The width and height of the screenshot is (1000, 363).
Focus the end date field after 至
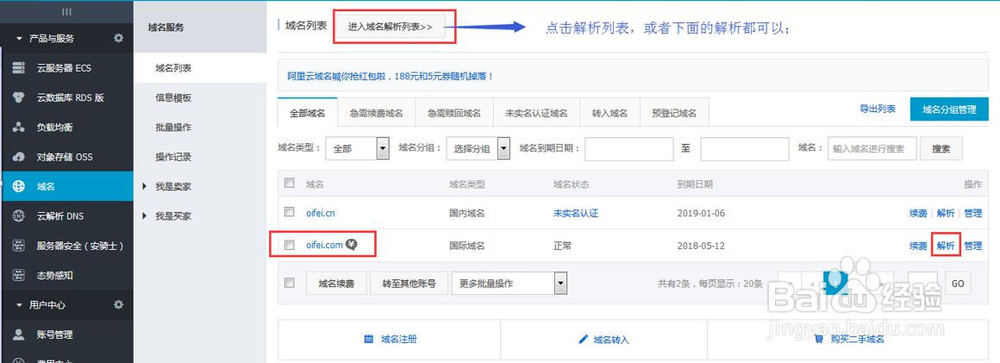pyautogui.click(x=745, y=149)
